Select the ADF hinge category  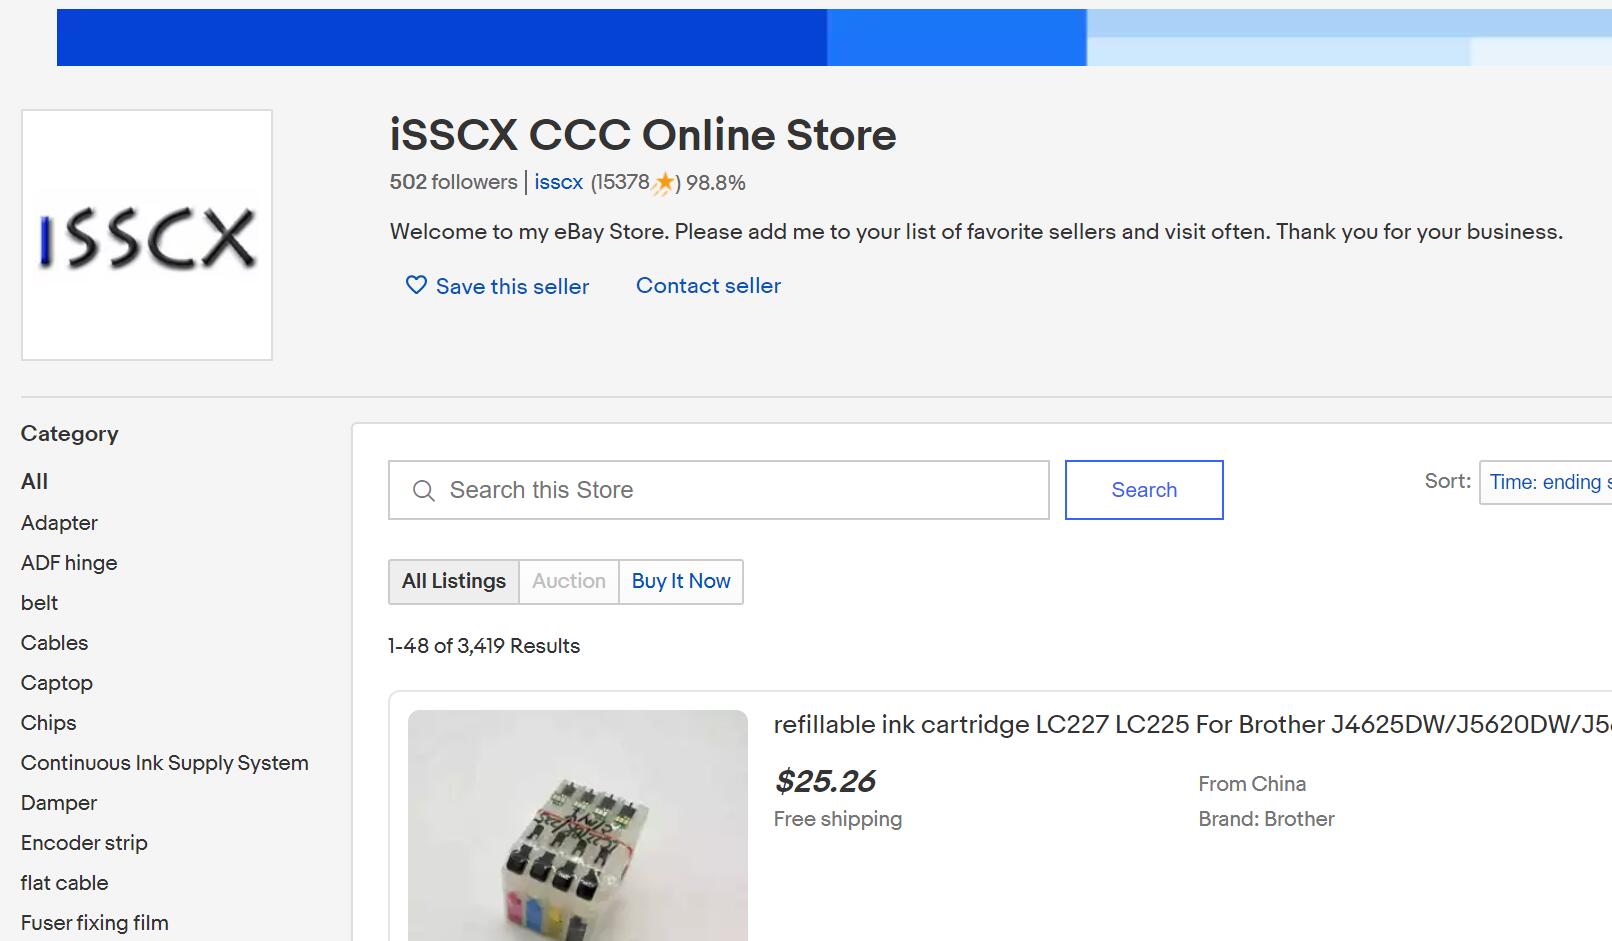(x=69, y=563)
